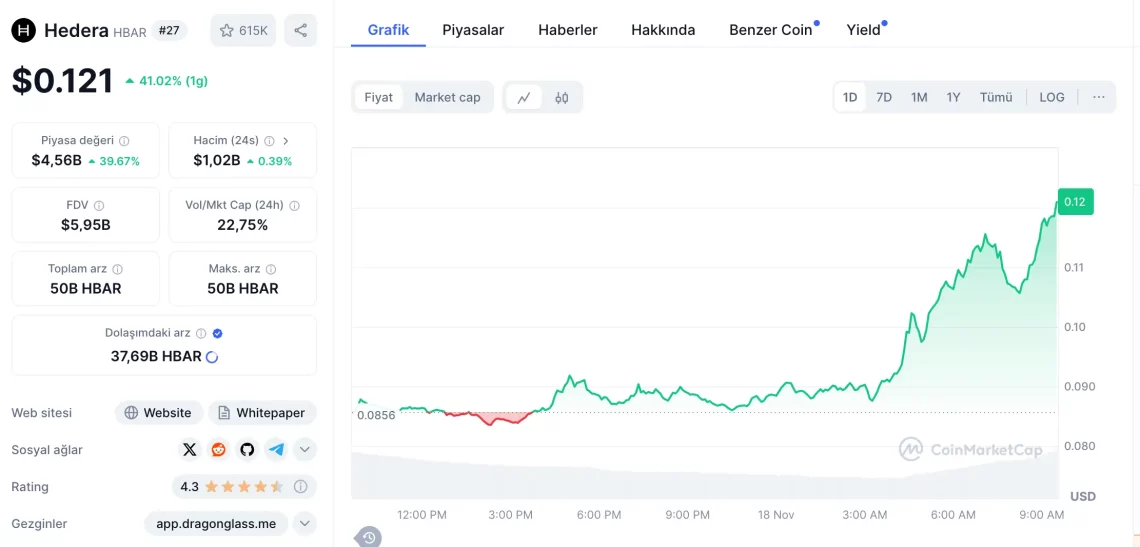
Task: Enable LOG scale on chart
Action: pos(1051,97)
